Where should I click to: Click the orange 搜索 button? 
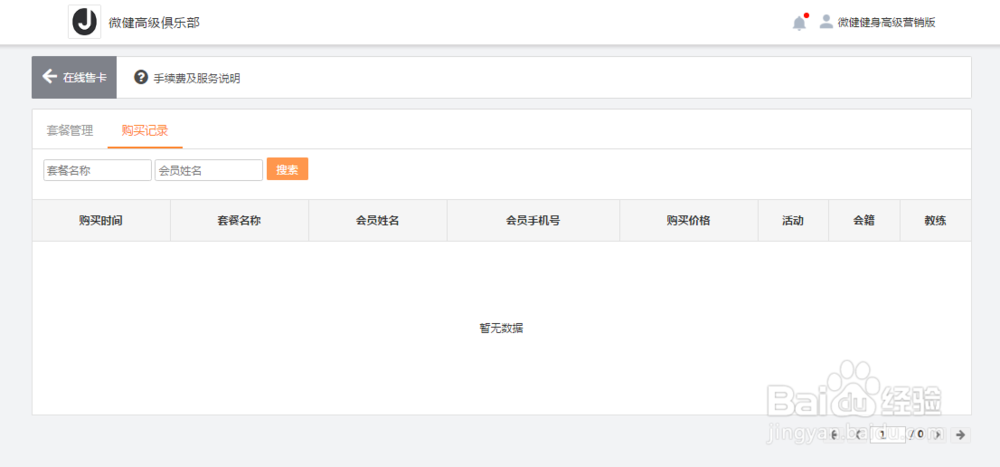(287, 169)
